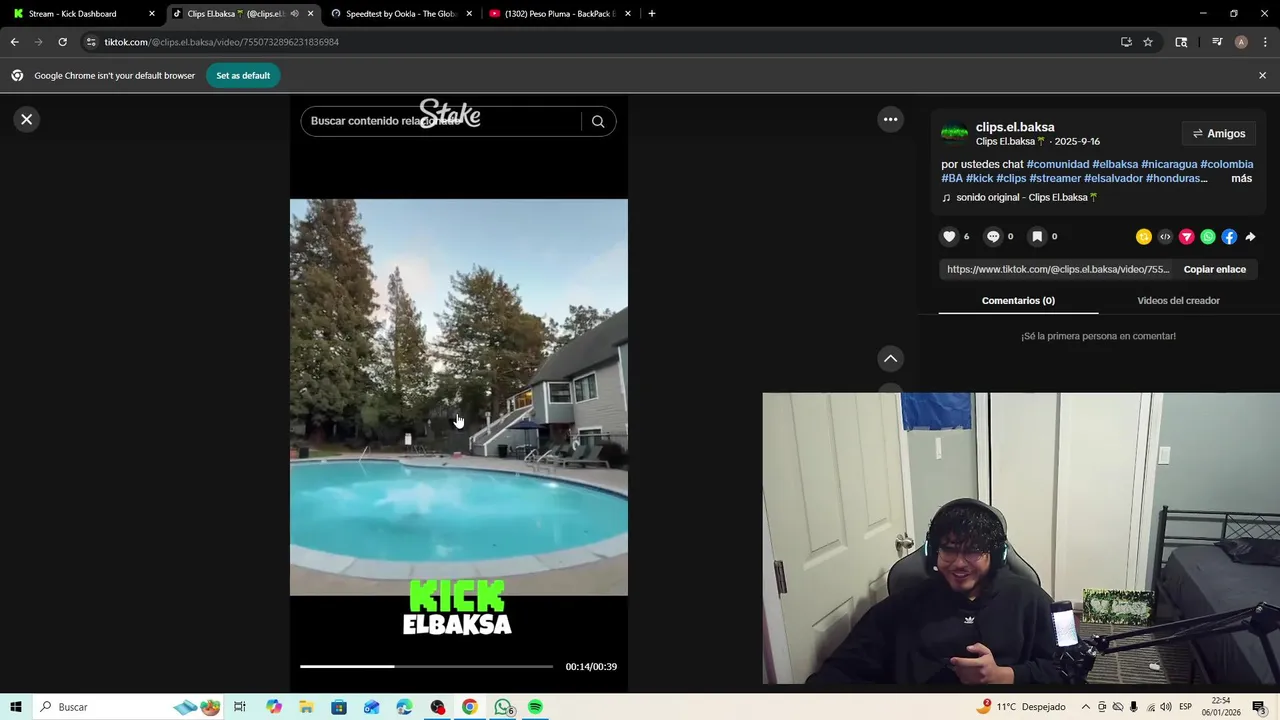Reload the current page
The height and width of the screenshot is (720, 1280).
point(62,42)
